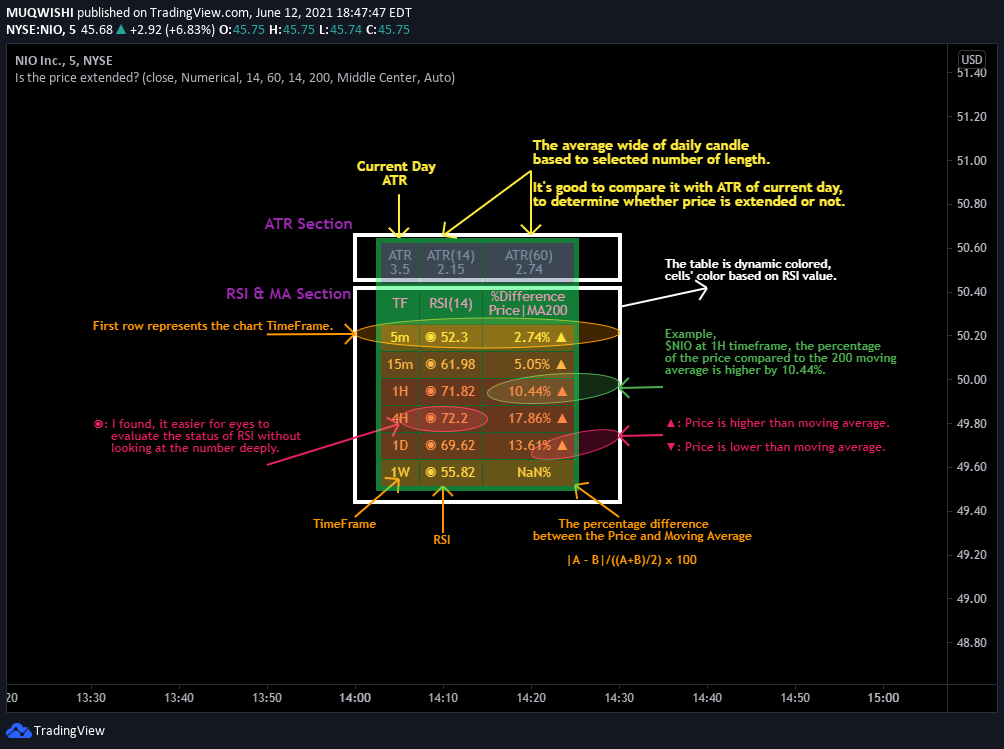Click the up triangle next to 5.05%
Screen dimensions: 1004x749
562,364
